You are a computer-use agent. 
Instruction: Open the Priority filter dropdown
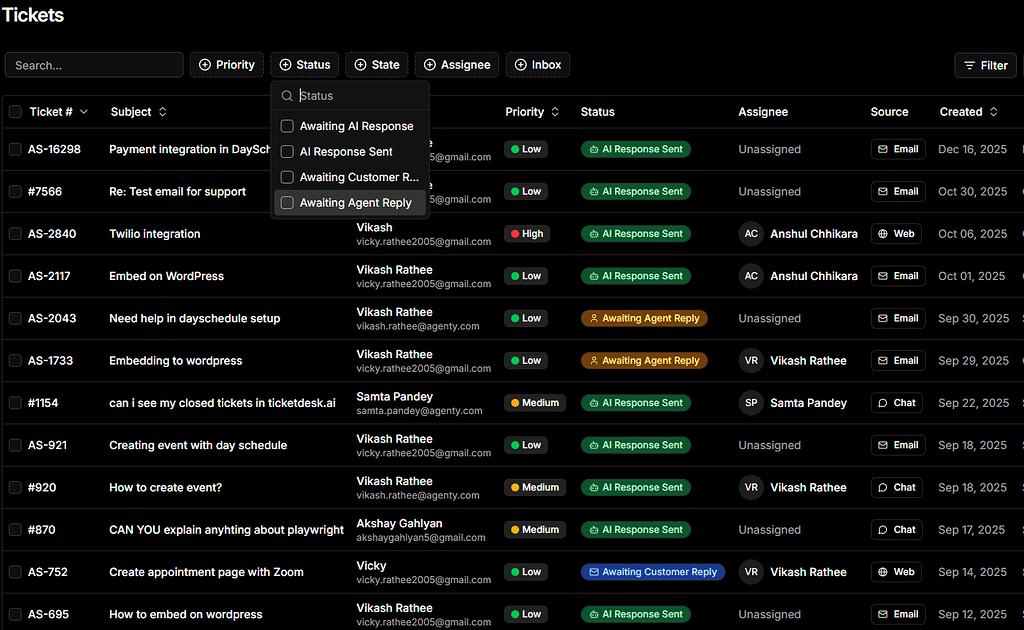click(227, 64)
